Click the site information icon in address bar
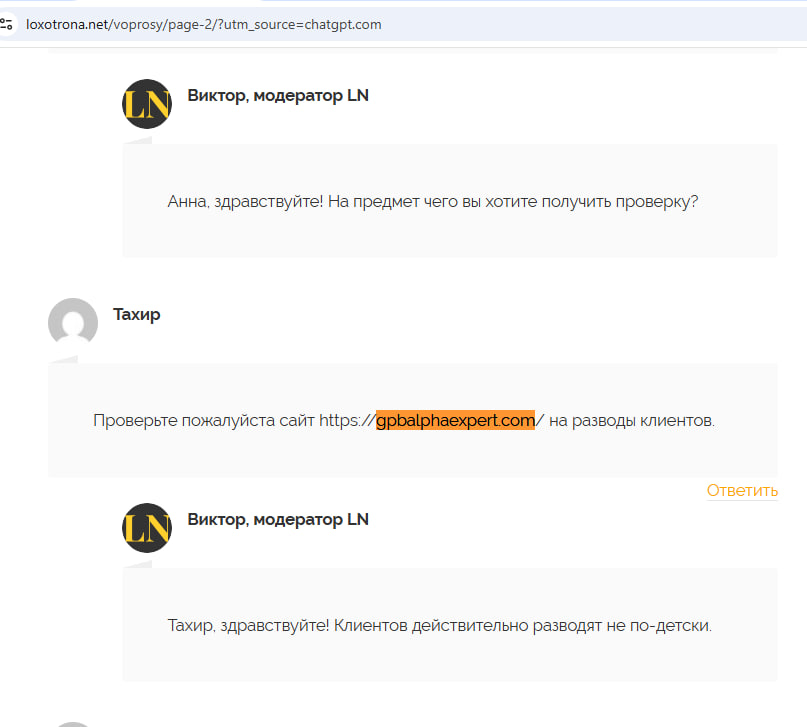Screen dimensions: 807x727 pyautogui.click(x=7, y=24)
